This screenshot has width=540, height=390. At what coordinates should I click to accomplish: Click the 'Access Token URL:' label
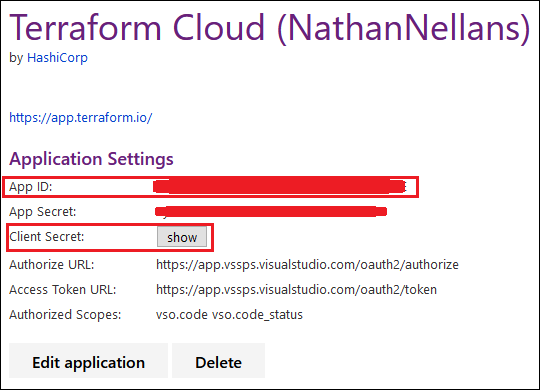point(63,290)
